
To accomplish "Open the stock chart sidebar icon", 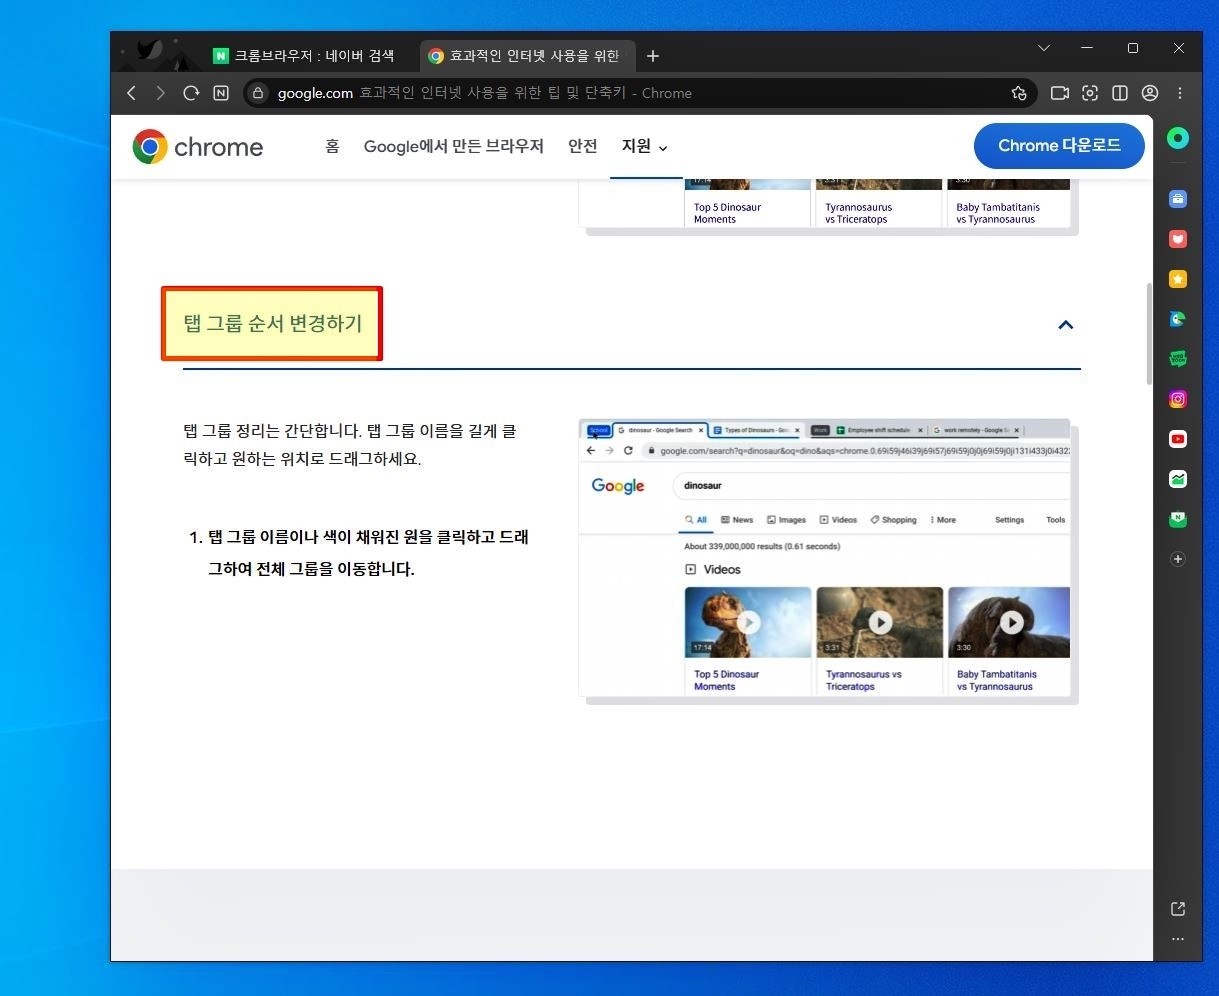I will click(1178, 479).
